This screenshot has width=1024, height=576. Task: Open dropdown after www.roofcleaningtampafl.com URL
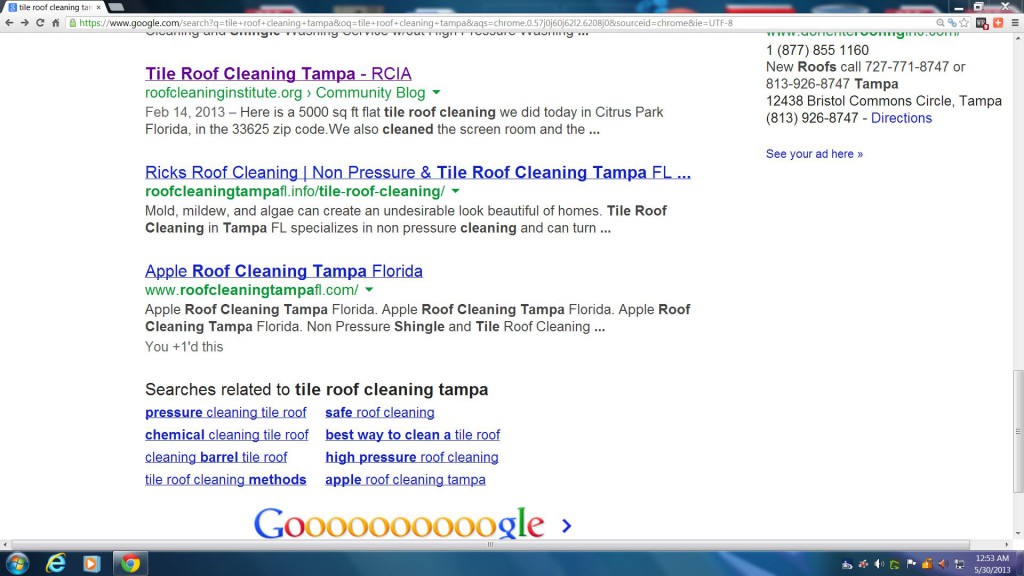370,290
